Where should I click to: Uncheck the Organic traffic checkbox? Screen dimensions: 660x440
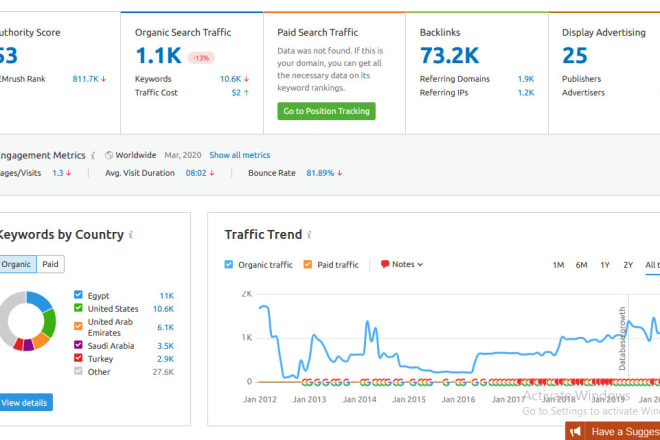pyautogui.click(x=229, y=264)
